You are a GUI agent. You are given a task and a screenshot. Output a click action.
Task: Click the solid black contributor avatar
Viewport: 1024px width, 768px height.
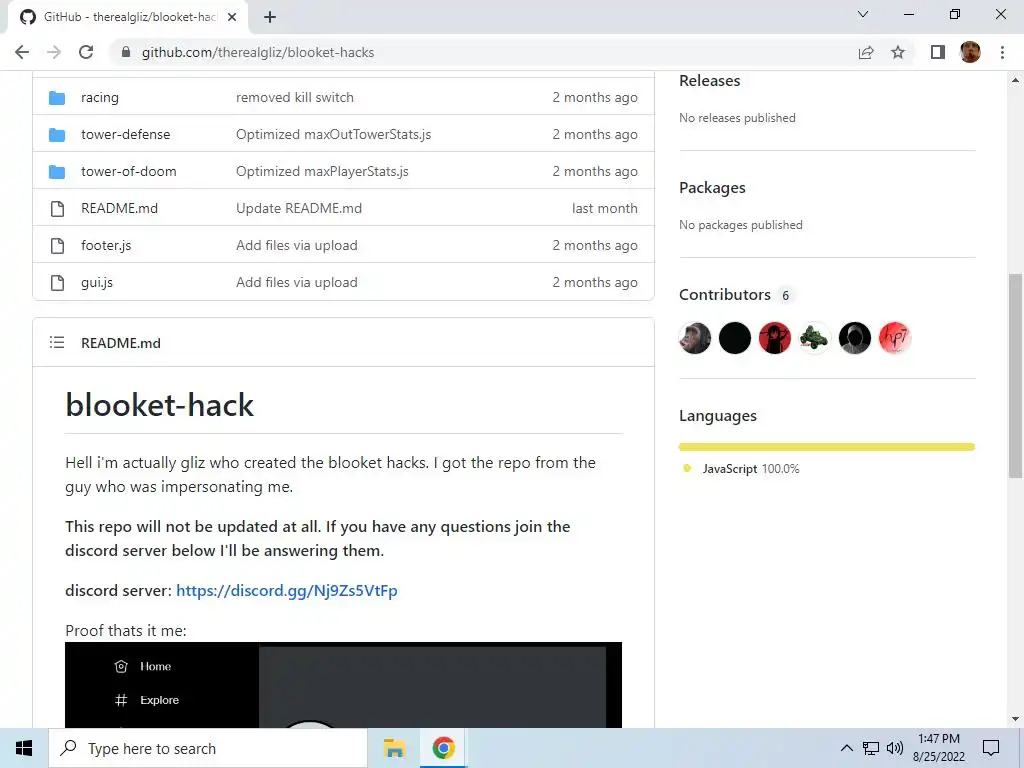pos(735,338)
